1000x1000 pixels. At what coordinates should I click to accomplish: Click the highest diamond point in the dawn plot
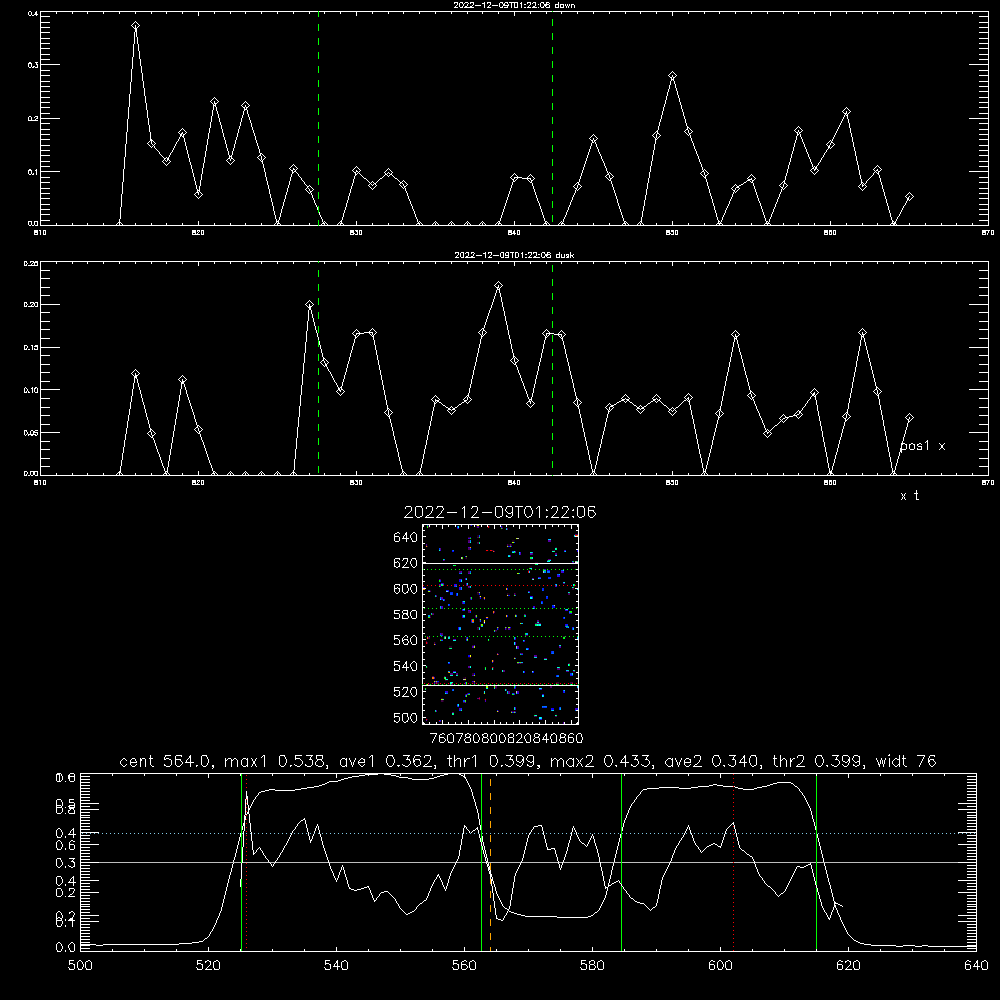tap(135, 26)
